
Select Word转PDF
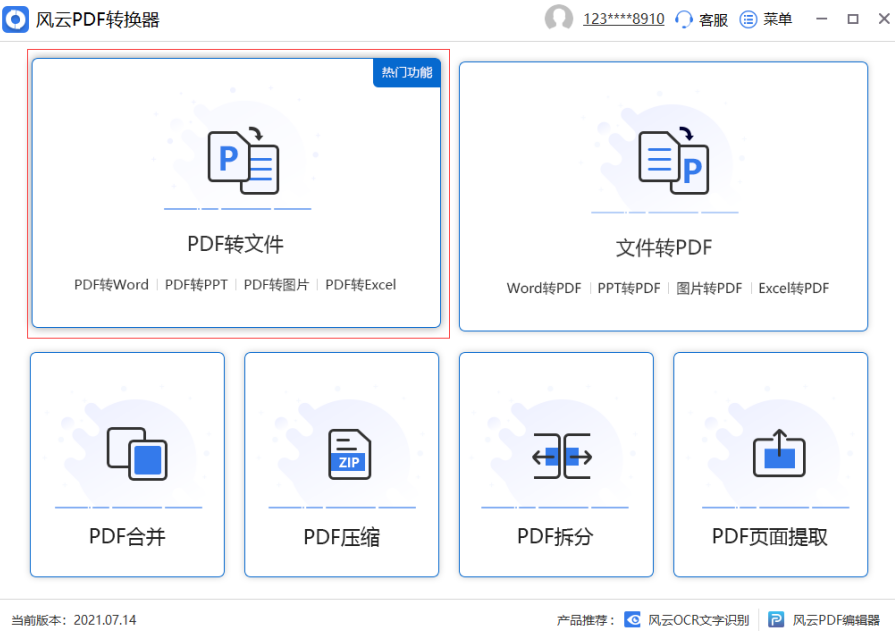544,288
